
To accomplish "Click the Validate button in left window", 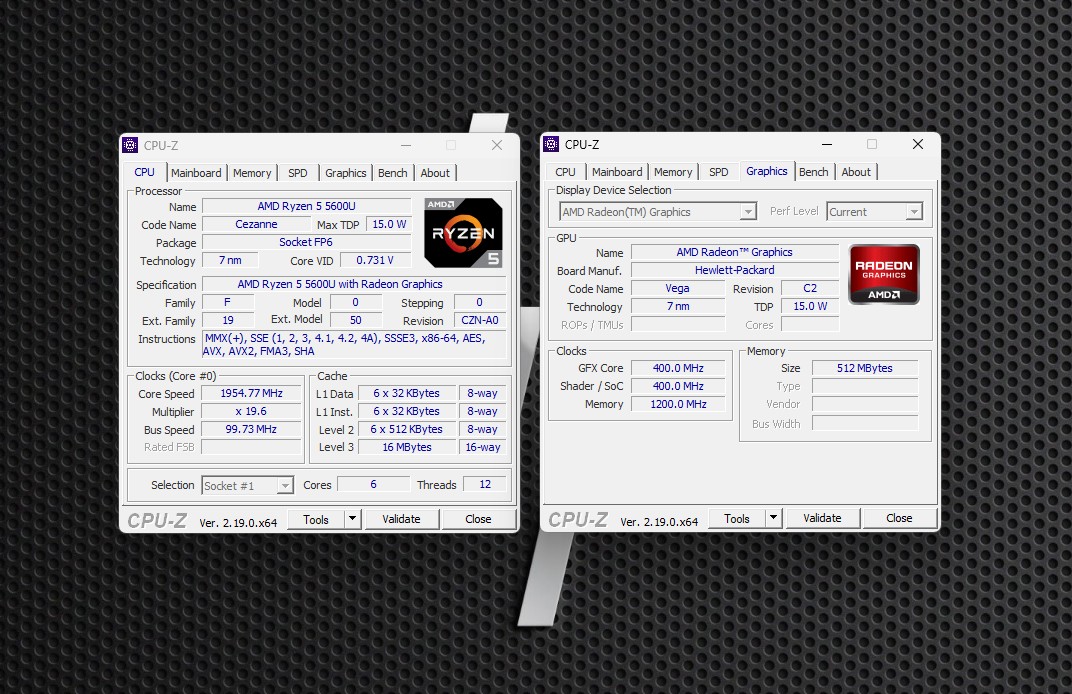I will (401, 519).
